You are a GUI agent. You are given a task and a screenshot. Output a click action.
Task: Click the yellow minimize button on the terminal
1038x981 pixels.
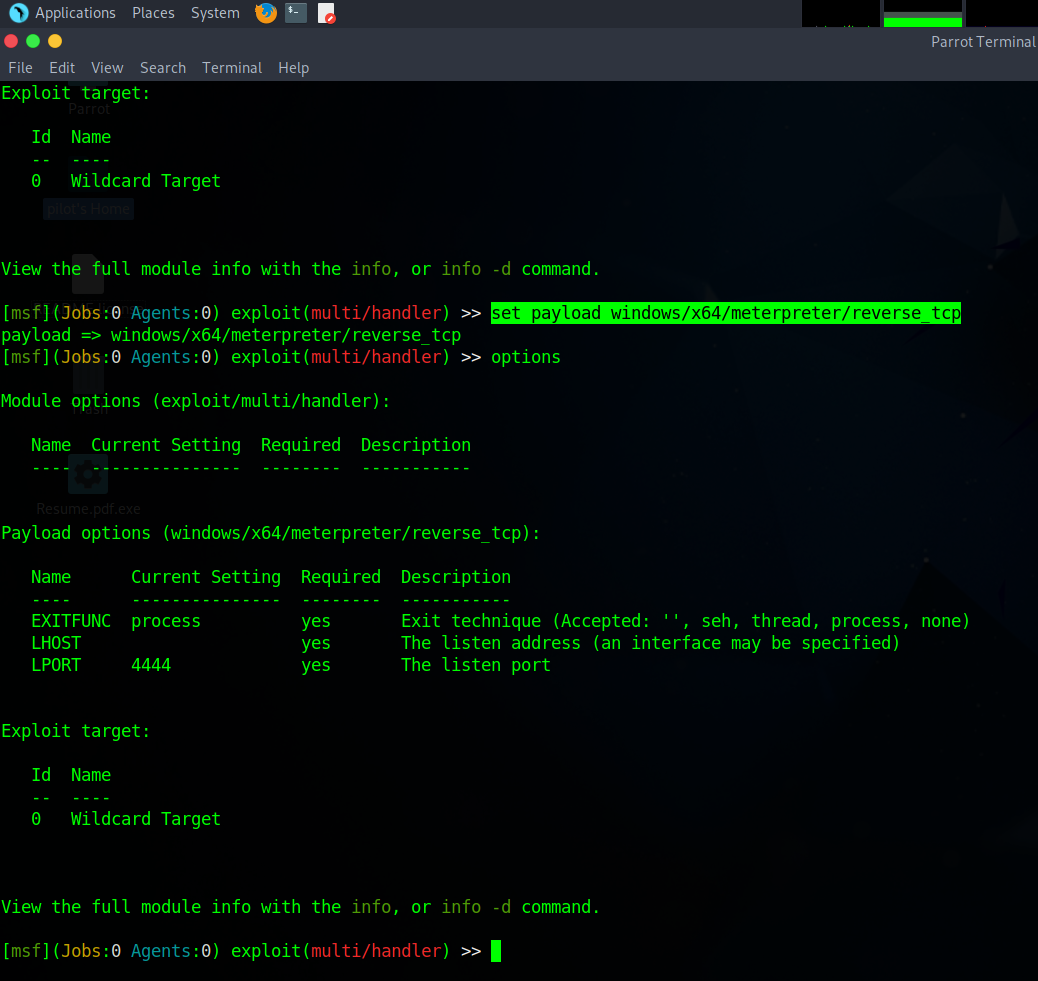[54, 41]
